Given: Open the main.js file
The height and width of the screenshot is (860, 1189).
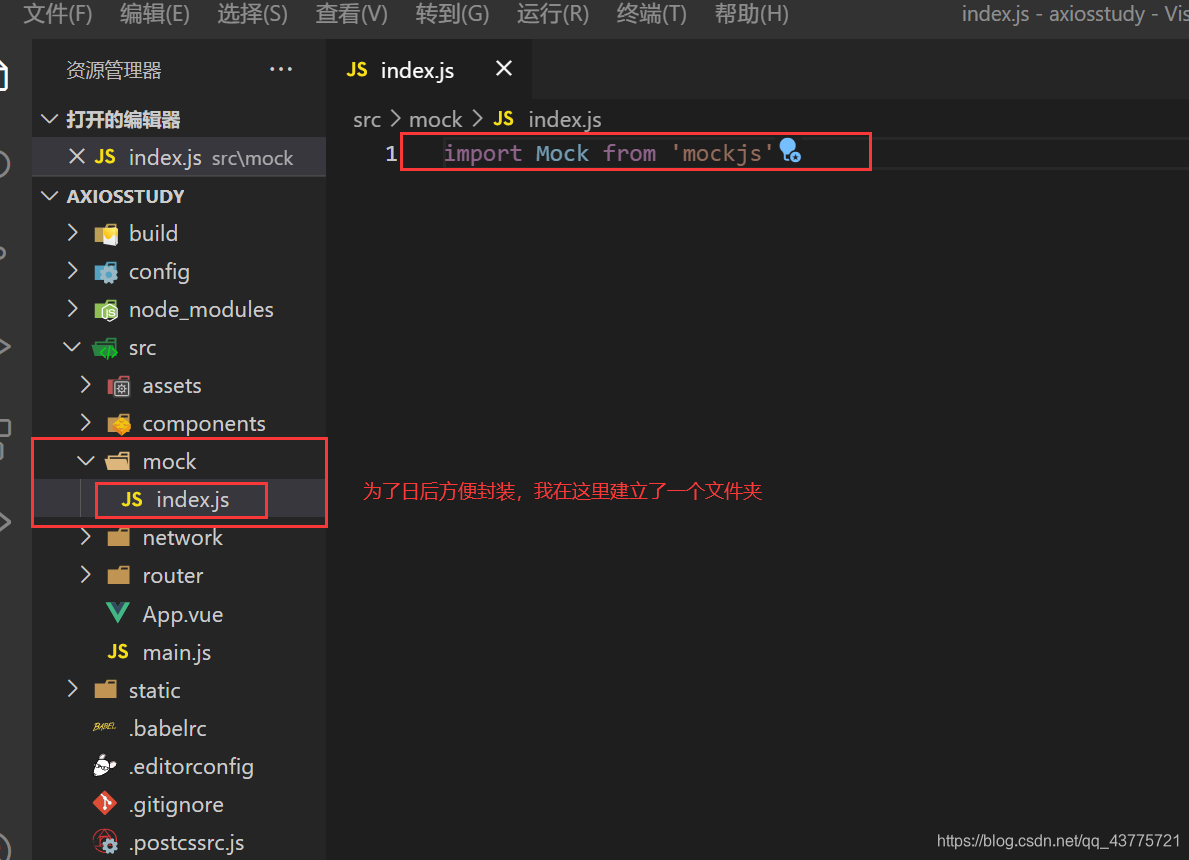Looking at the screenshot, I should (x=177, y=652).
